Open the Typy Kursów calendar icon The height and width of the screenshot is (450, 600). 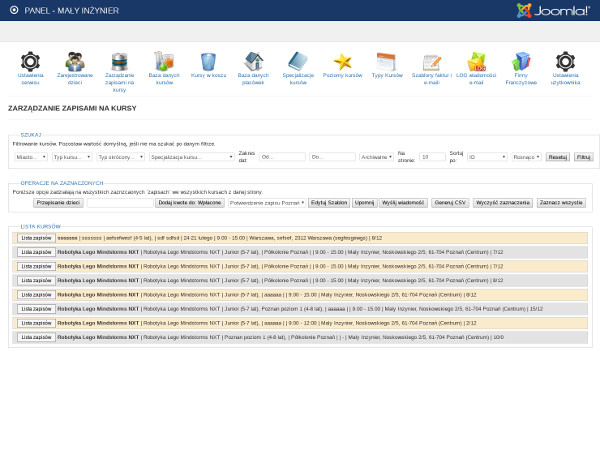386,62
